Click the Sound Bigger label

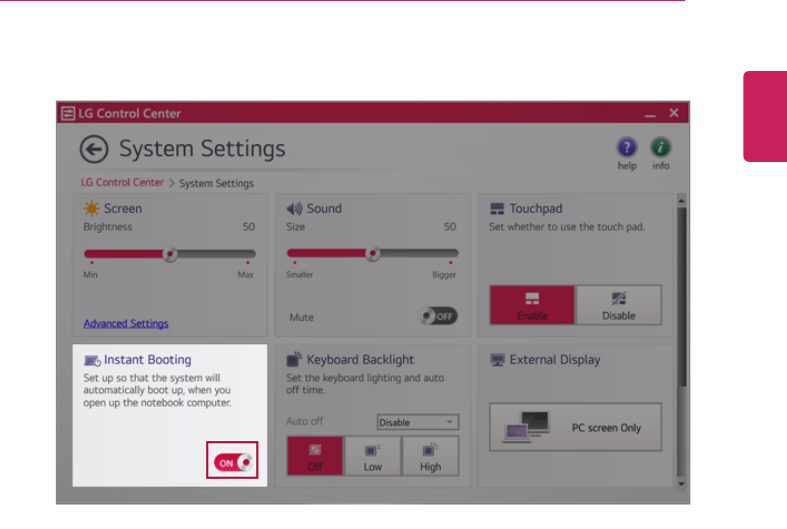pos(444,275)
